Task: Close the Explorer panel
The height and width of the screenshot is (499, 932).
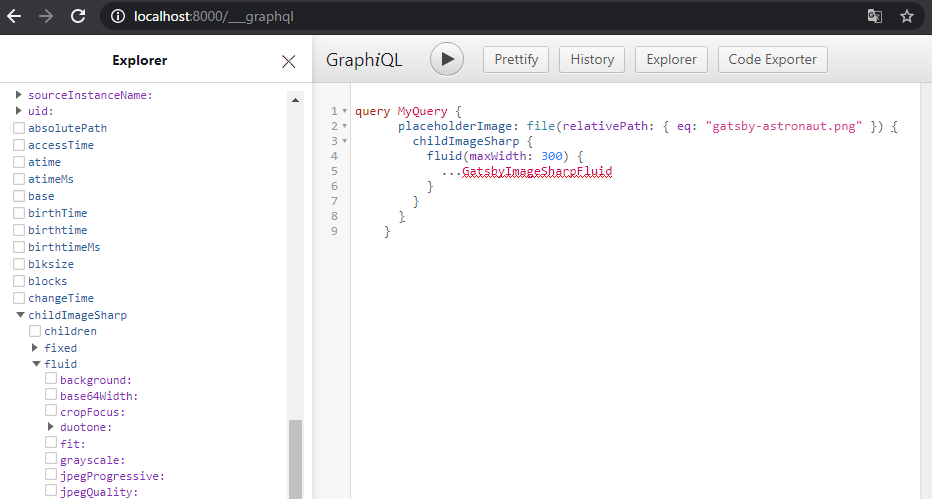Action: pyautogui.click(x=289, y=61)
